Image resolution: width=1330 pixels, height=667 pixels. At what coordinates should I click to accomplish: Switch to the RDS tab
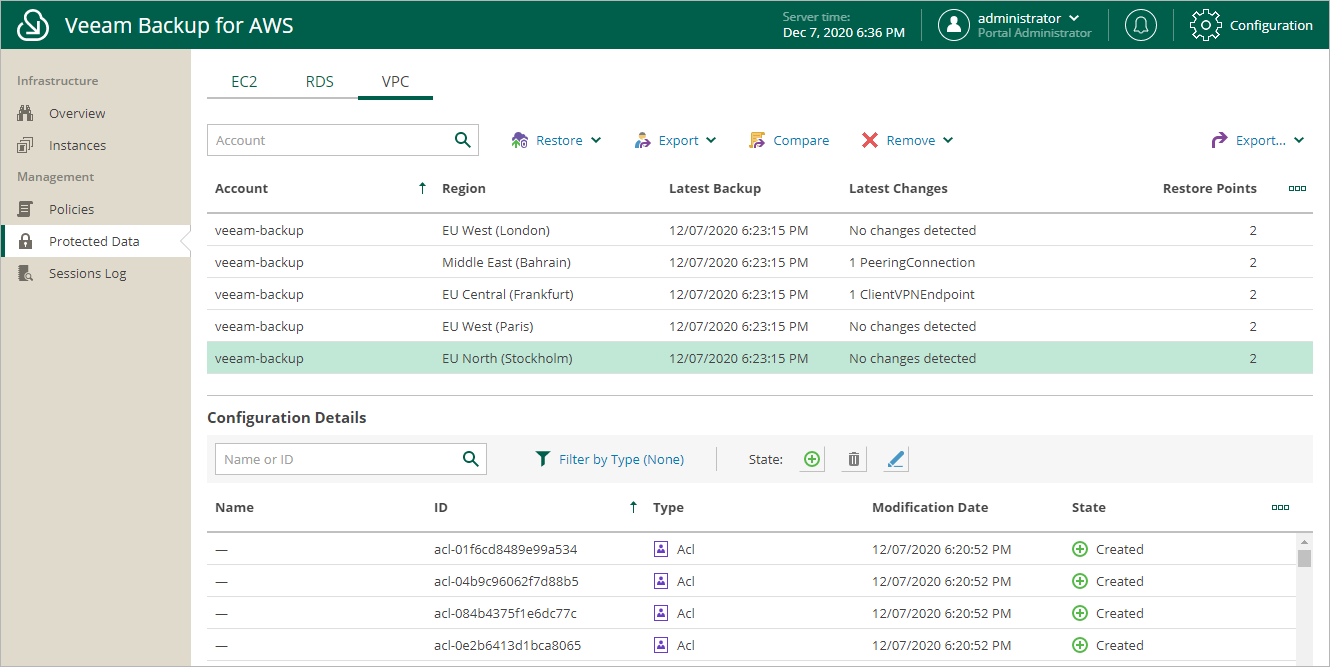320,82
